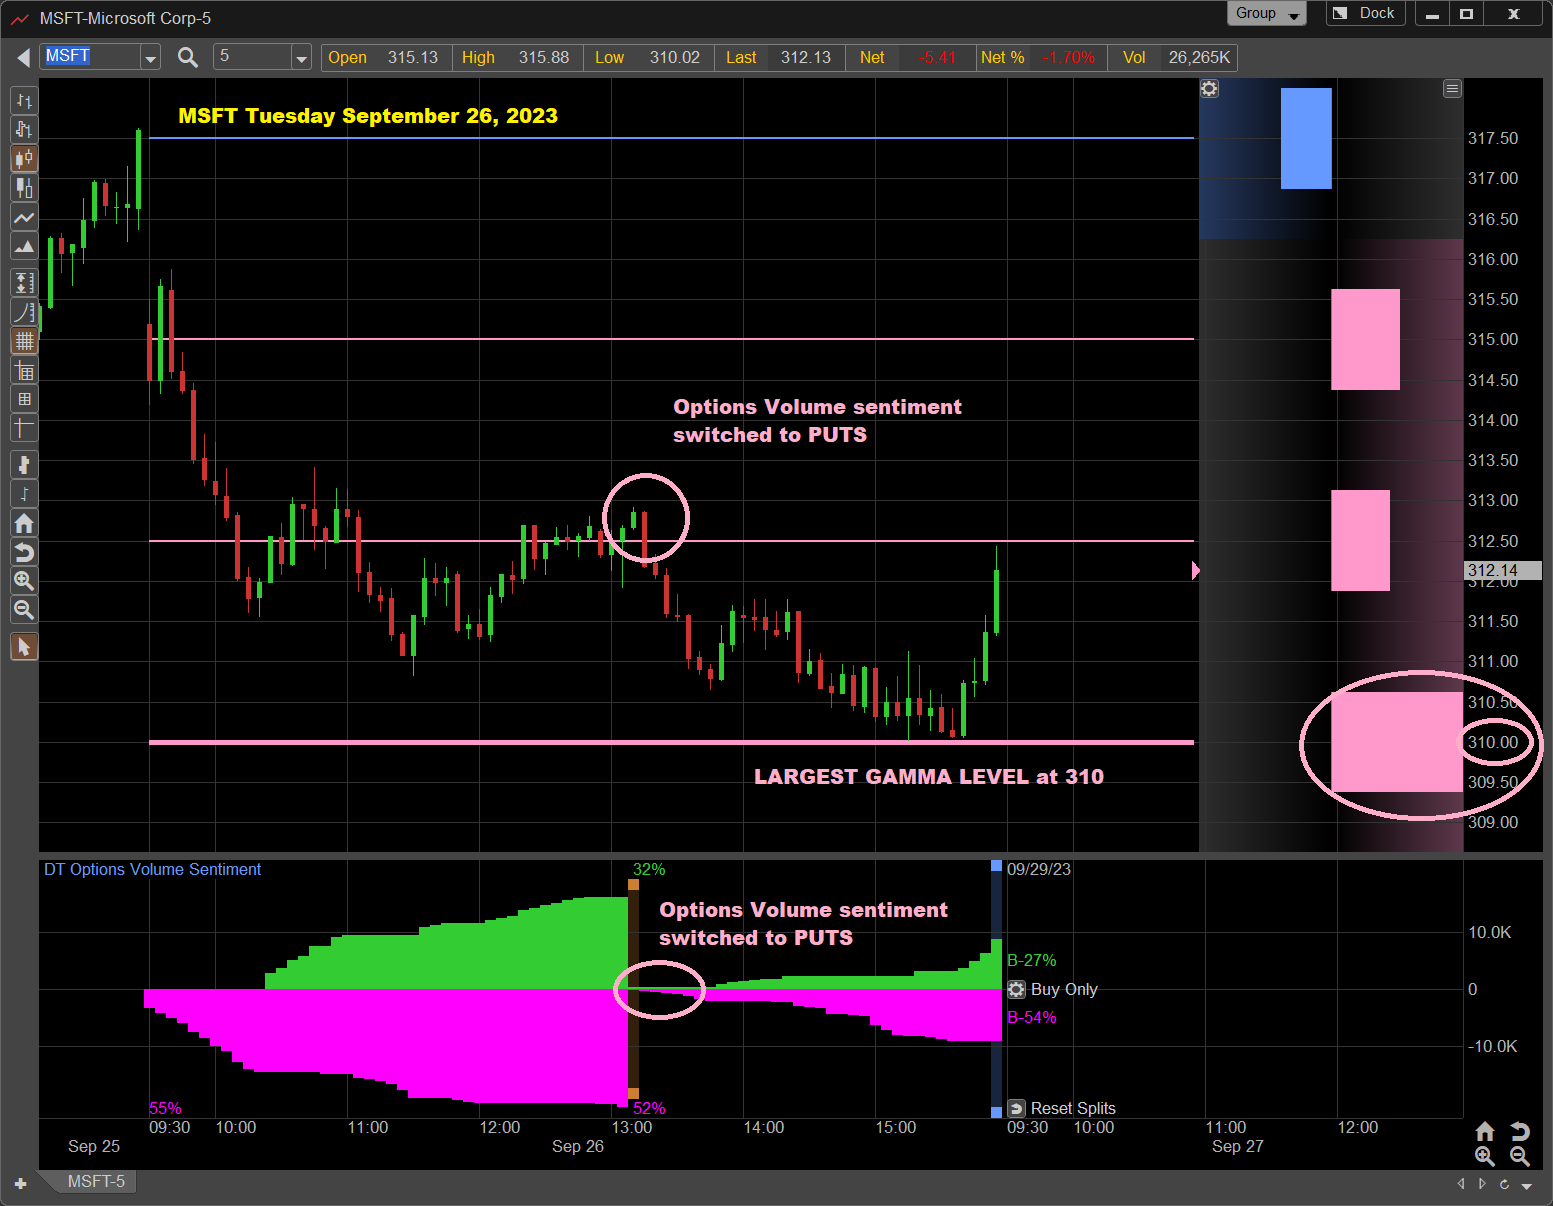Click zoom out magnifier in left toolbar

24,610
